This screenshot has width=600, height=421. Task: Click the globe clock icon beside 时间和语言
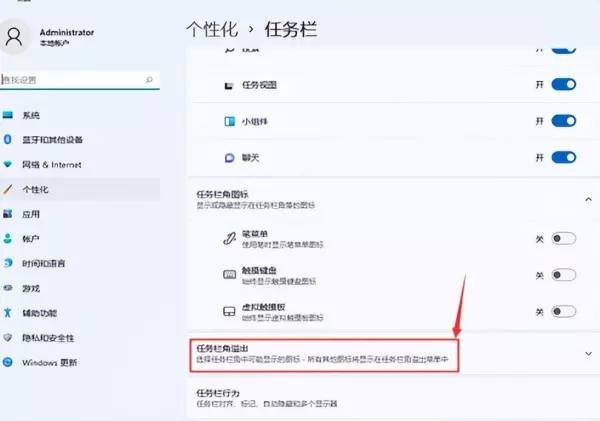point(8,263)
